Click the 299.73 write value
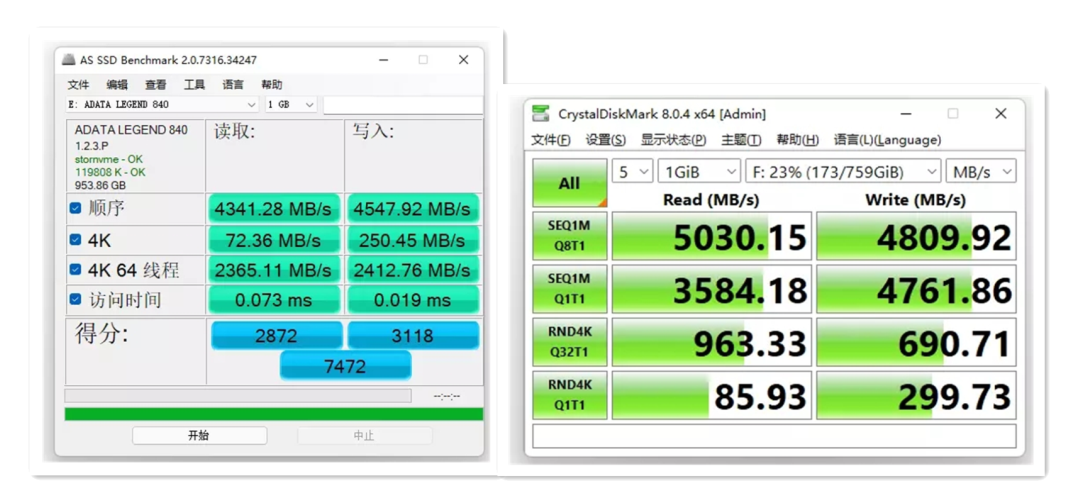Image resolution: width=1076 pixels, height=497 pixels. 916,395
